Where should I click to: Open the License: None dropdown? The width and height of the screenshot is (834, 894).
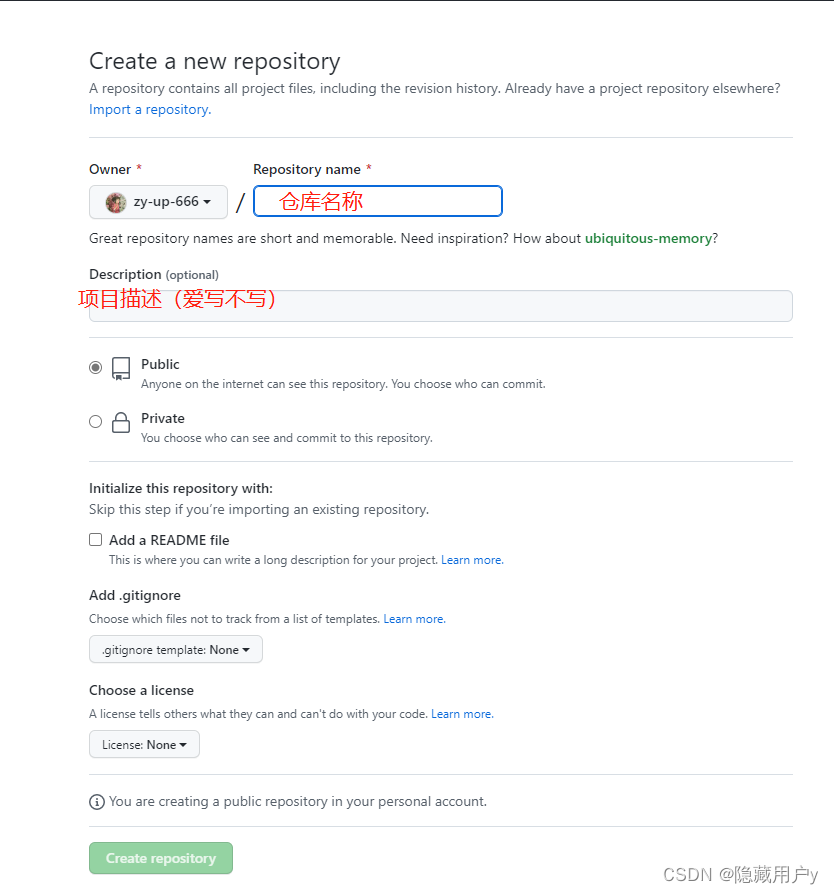pos(143,744)
